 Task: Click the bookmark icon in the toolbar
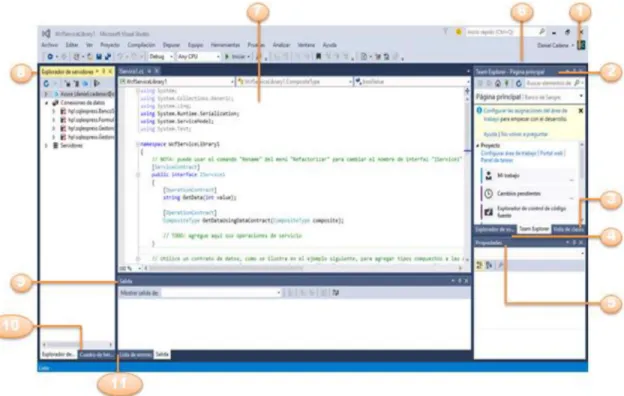(x=318, y=57)
